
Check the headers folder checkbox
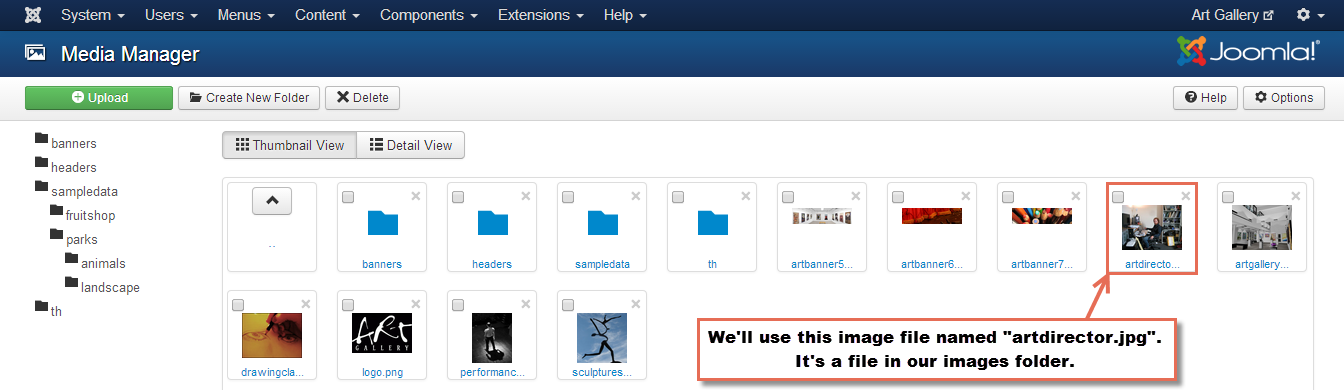[x=458, y=197]
